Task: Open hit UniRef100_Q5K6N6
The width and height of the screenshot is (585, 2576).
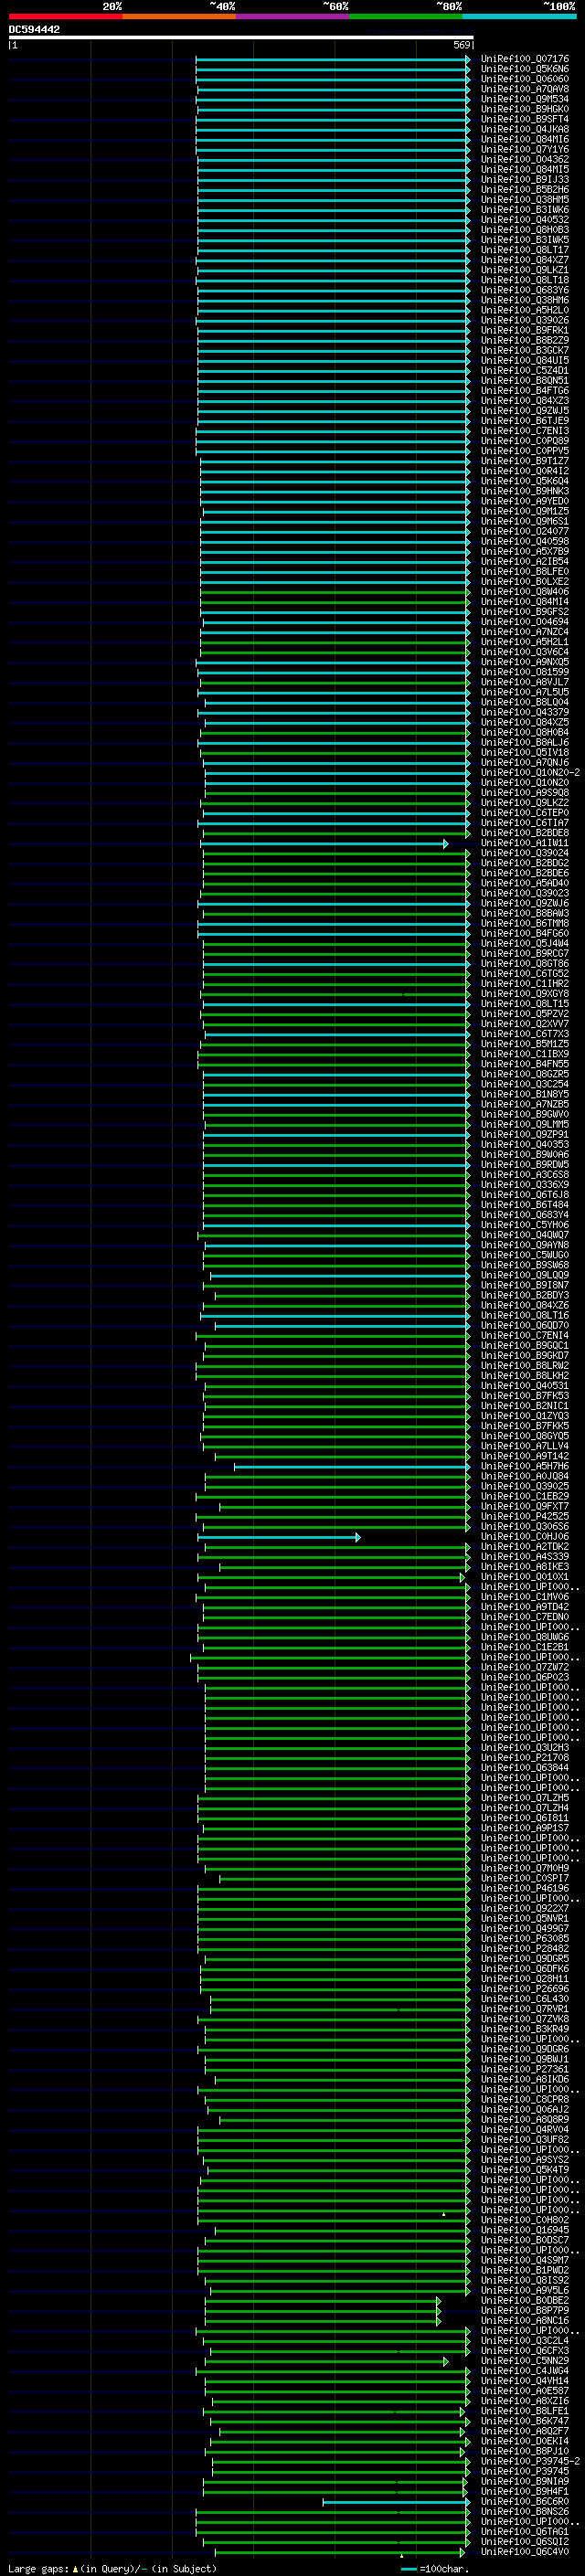Action: click(x=525, y=69)
